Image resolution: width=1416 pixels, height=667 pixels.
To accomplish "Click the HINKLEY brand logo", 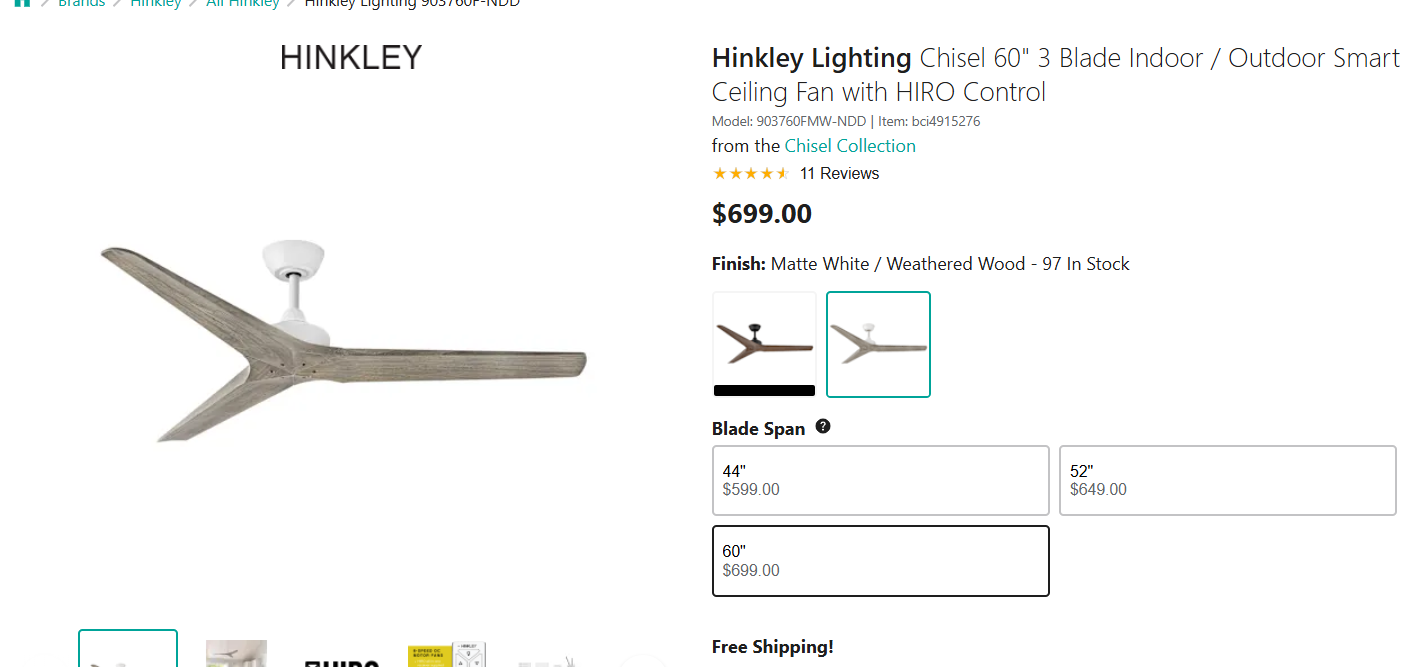I will [351, 58].
